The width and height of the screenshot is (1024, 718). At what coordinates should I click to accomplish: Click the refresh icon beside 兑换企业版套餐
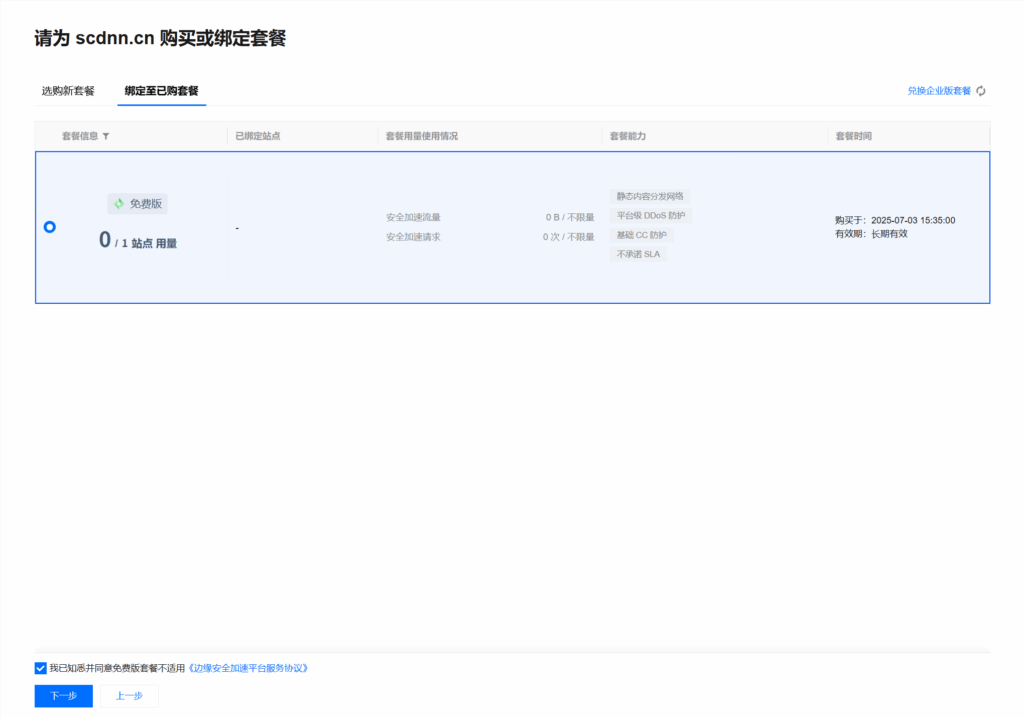tap(981, 91)
